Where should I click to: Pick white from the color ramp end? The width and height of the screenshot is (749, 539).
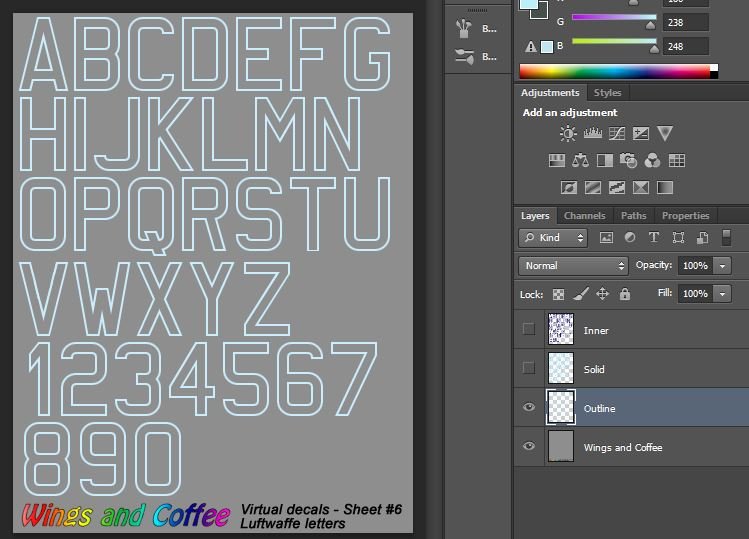714,68
